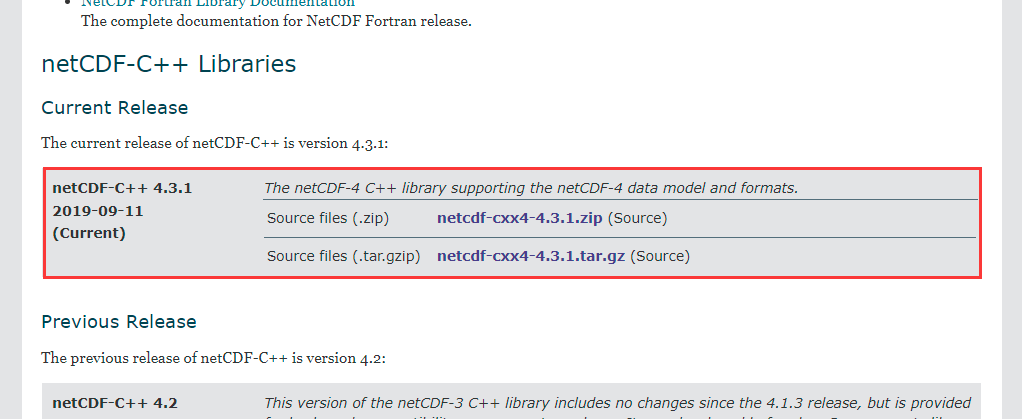Viewport: 1022px width, 419px height.
Task: Select the netCDF-C++ 4.3.1 version label
Action: 121,187
